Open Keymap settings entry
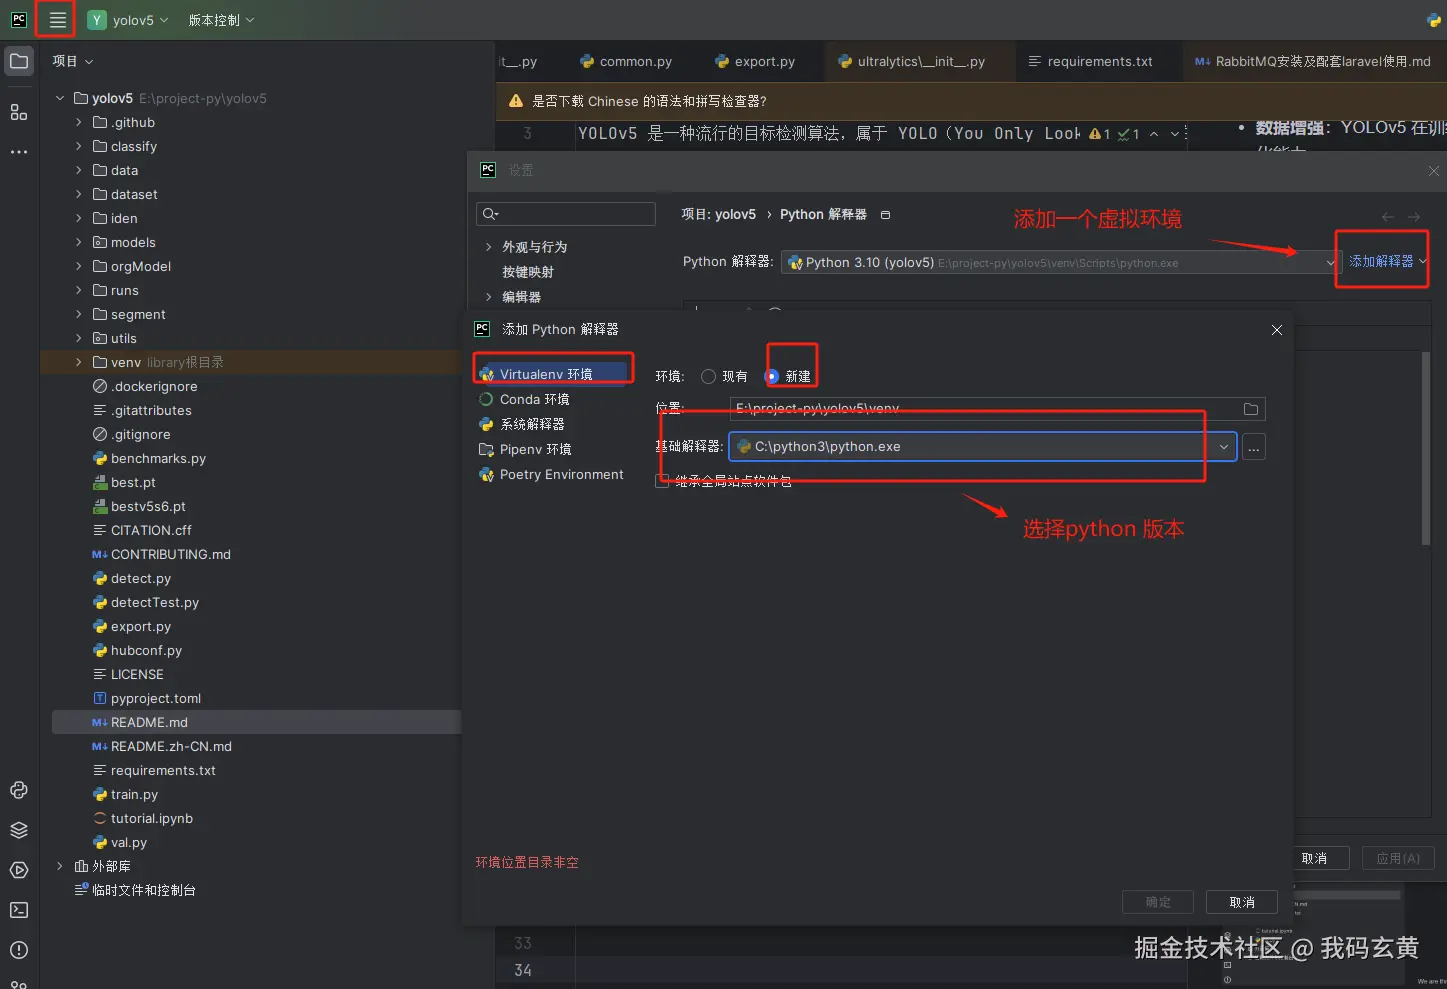Image resolution: width=1447 pixels, height=989 pixels. [528, 272]
